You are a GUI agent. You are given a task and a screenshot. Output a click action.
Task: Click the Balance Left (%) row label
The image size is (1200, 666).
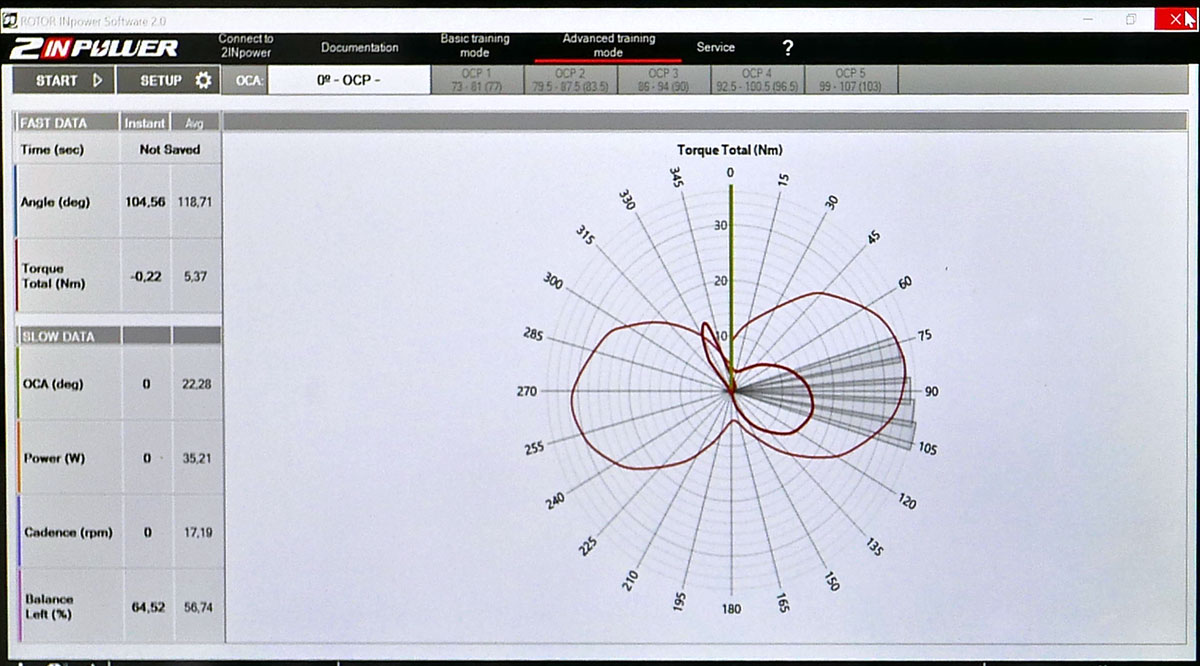tap(50, 606)
